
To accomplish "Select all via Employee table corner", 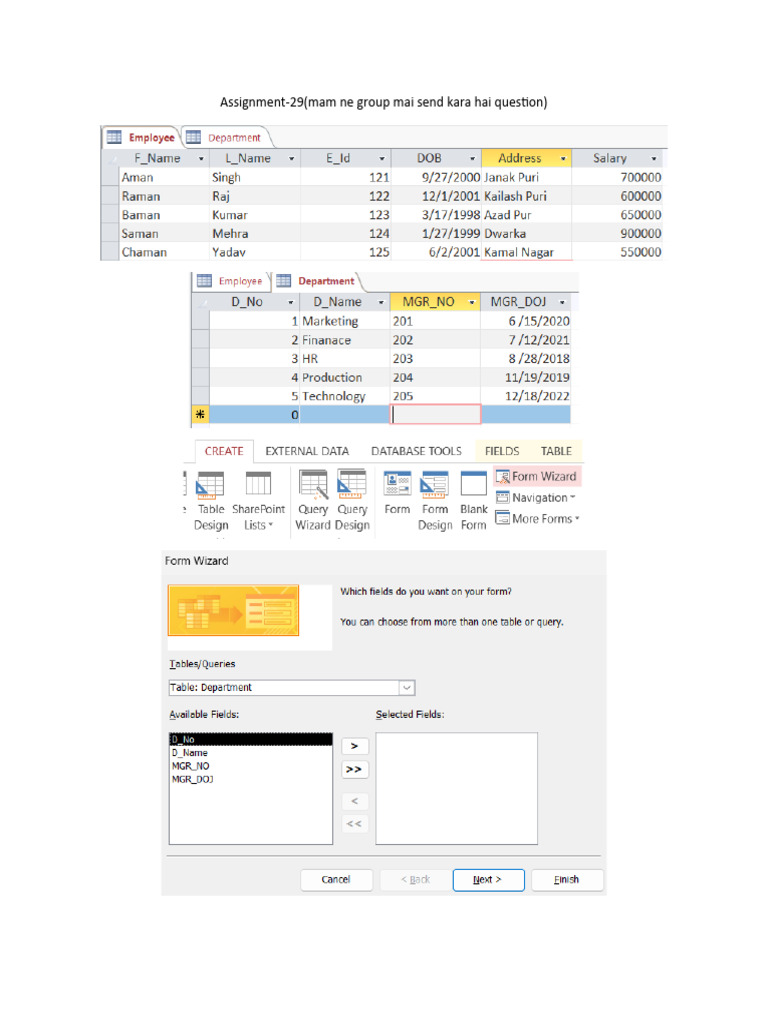I will pyautogui.click(x=110, y=159).
